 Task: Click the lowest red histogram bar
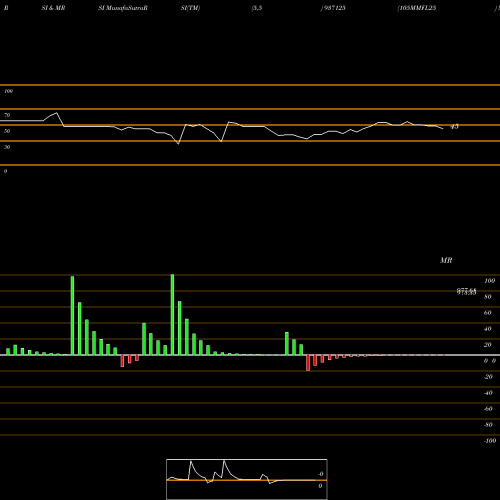308,363
